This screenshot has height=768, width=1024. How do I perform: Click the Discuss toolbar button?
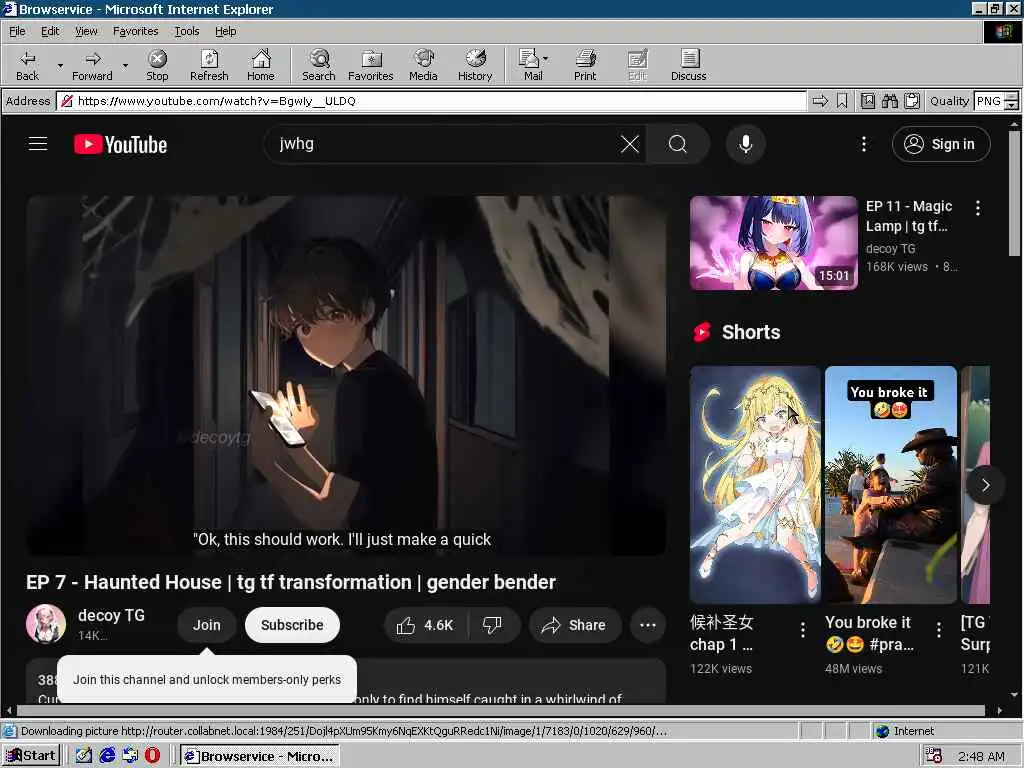pos(688,65)
